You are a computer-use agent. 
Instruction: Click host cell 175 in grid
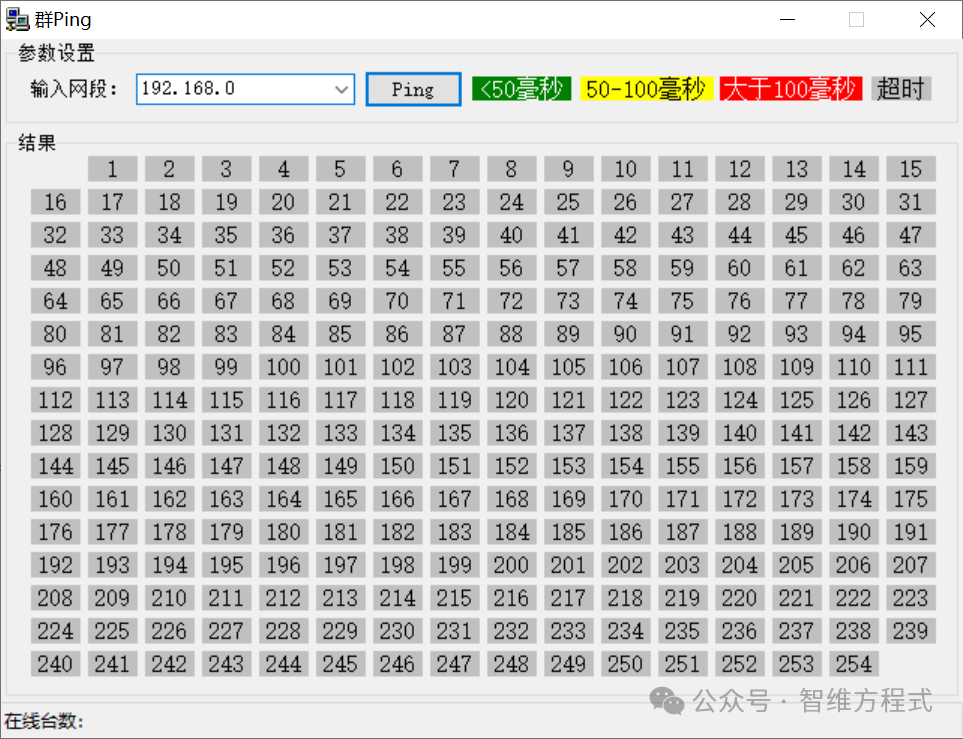click(x=910, y=499)
